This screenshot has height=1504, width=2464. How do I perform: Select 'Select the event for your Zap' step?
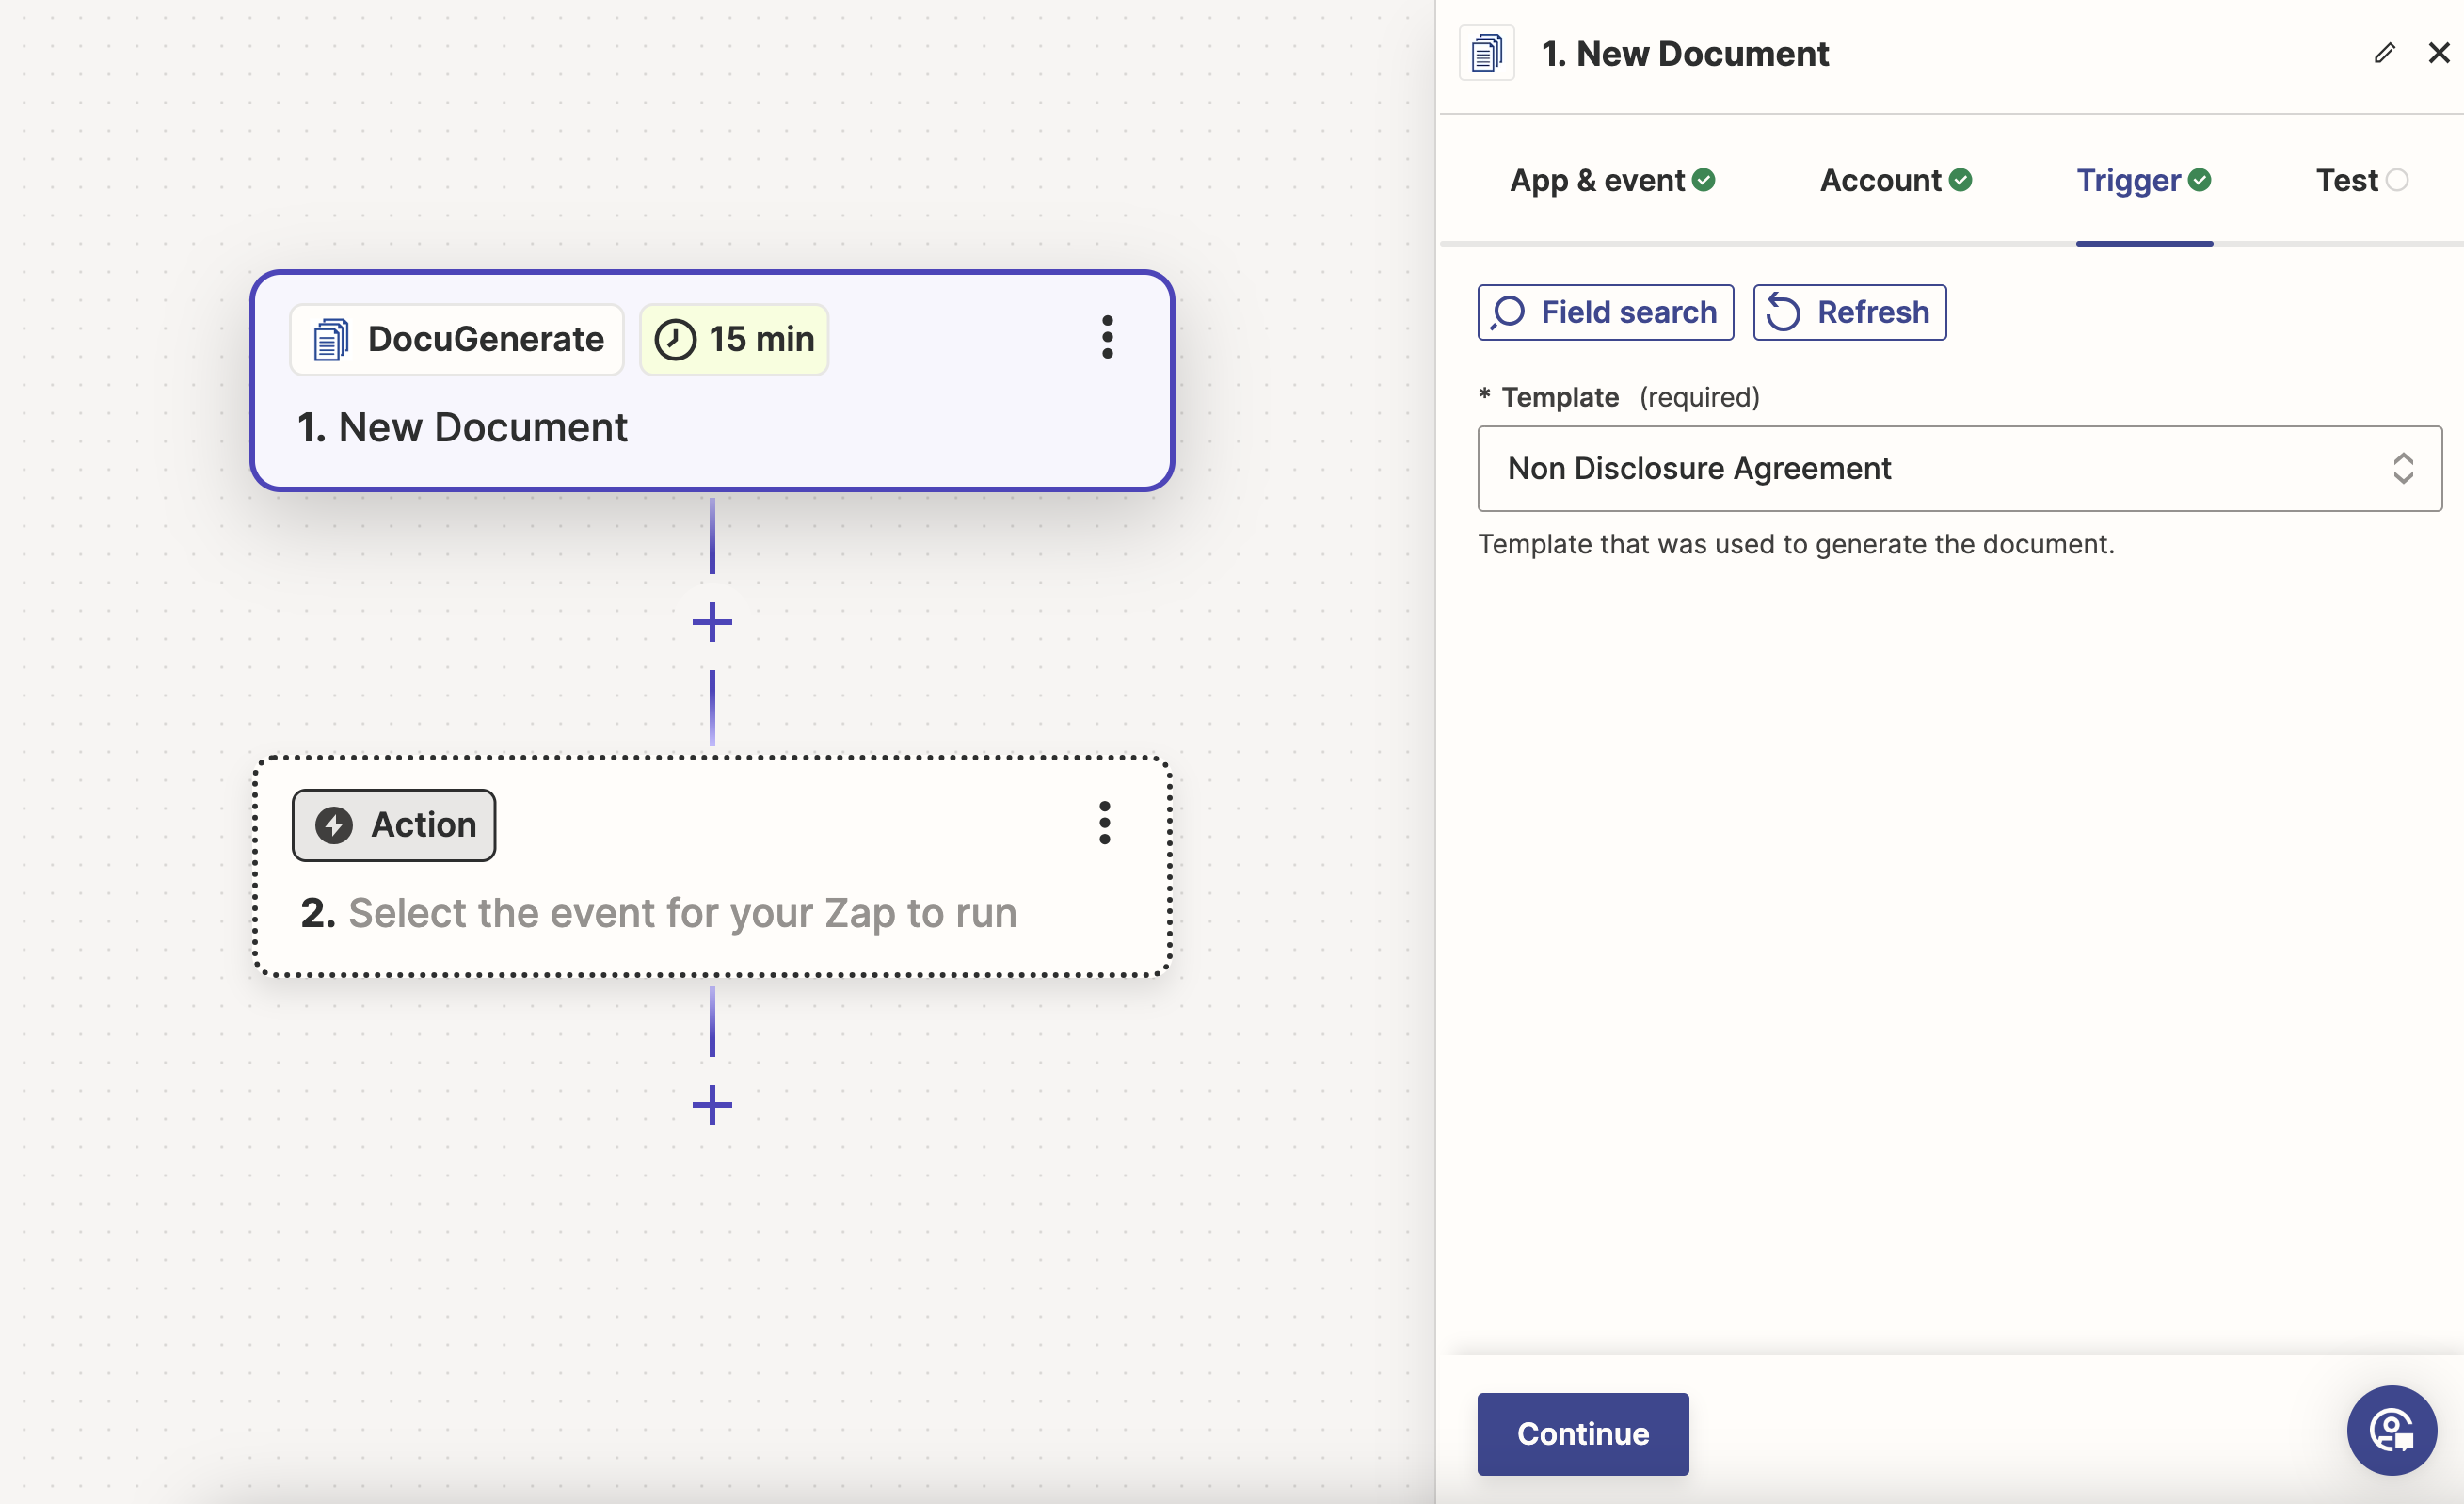click(x=712, y=866)
